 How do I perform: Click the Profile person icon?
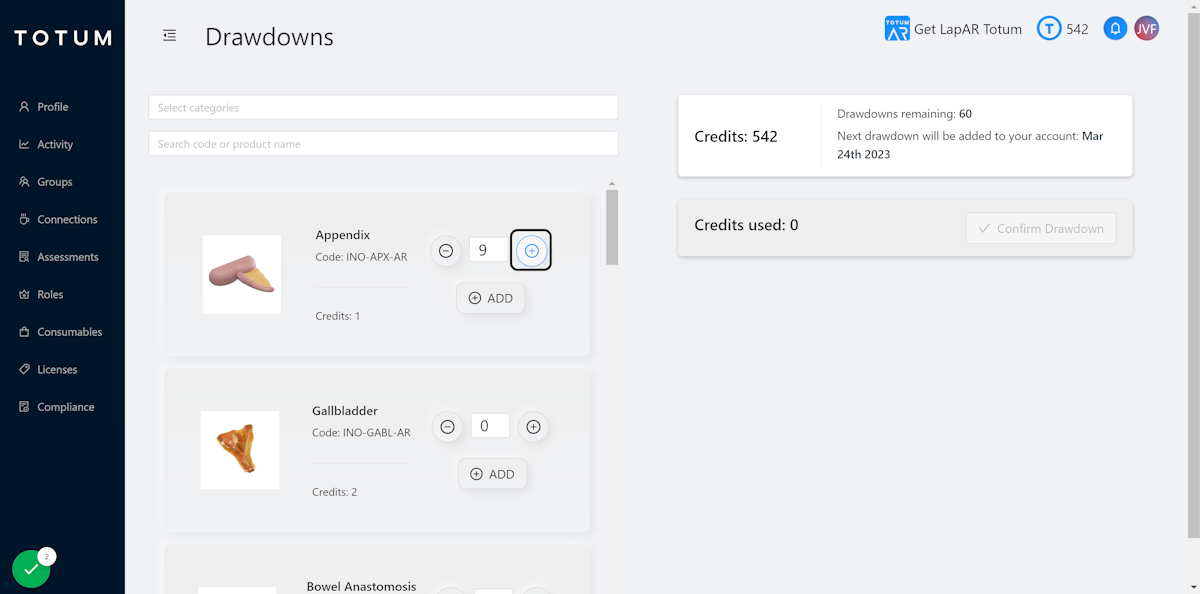click(24, 107)
